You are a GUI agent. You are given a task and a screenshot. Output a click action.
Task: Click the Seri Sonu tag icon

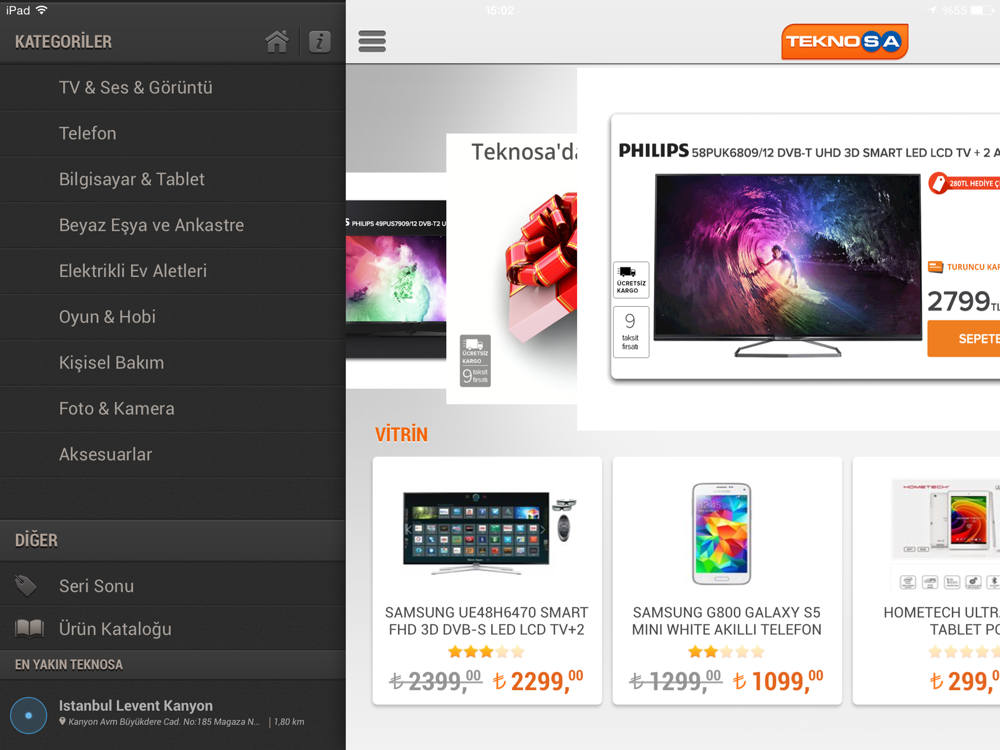[x=26, y=585]
